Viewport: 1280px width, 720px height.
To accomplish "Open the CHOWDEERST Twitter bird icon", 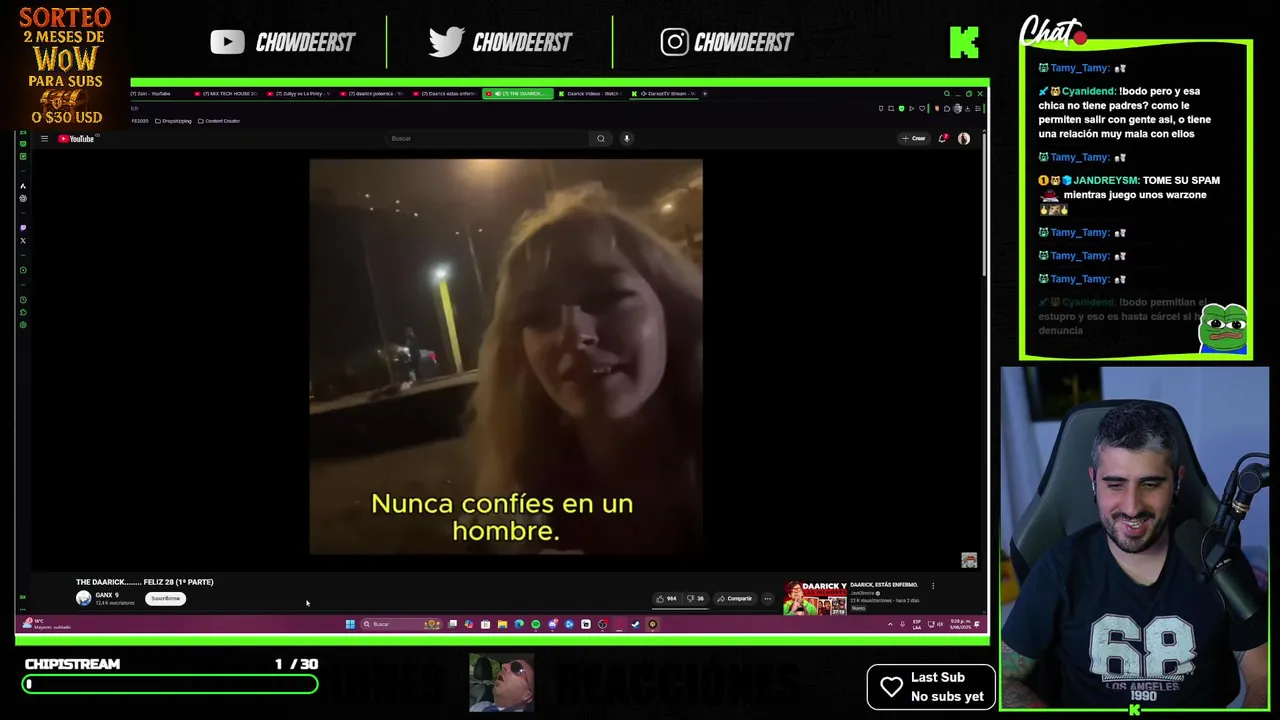I will coord(446,42).
